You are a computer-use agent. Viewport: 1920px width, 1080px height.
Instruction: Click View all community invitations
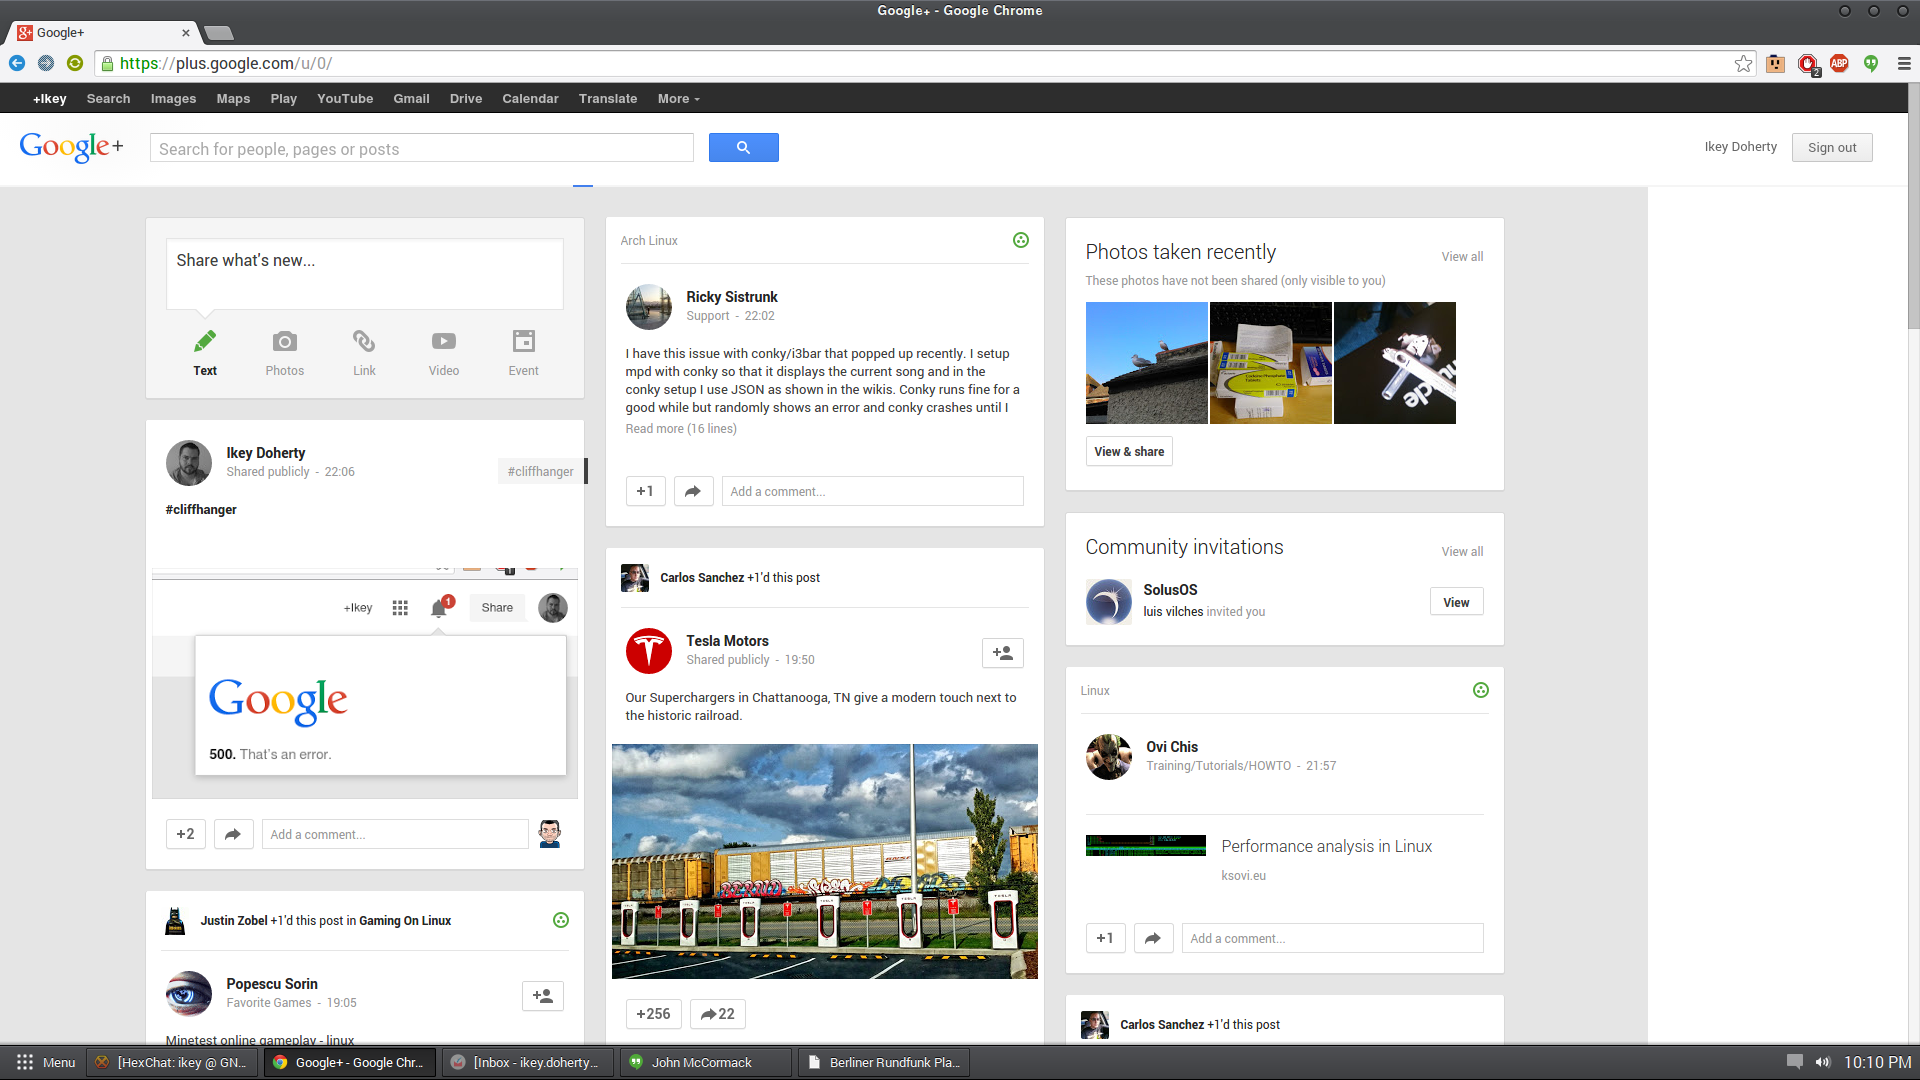[1462, 551]
